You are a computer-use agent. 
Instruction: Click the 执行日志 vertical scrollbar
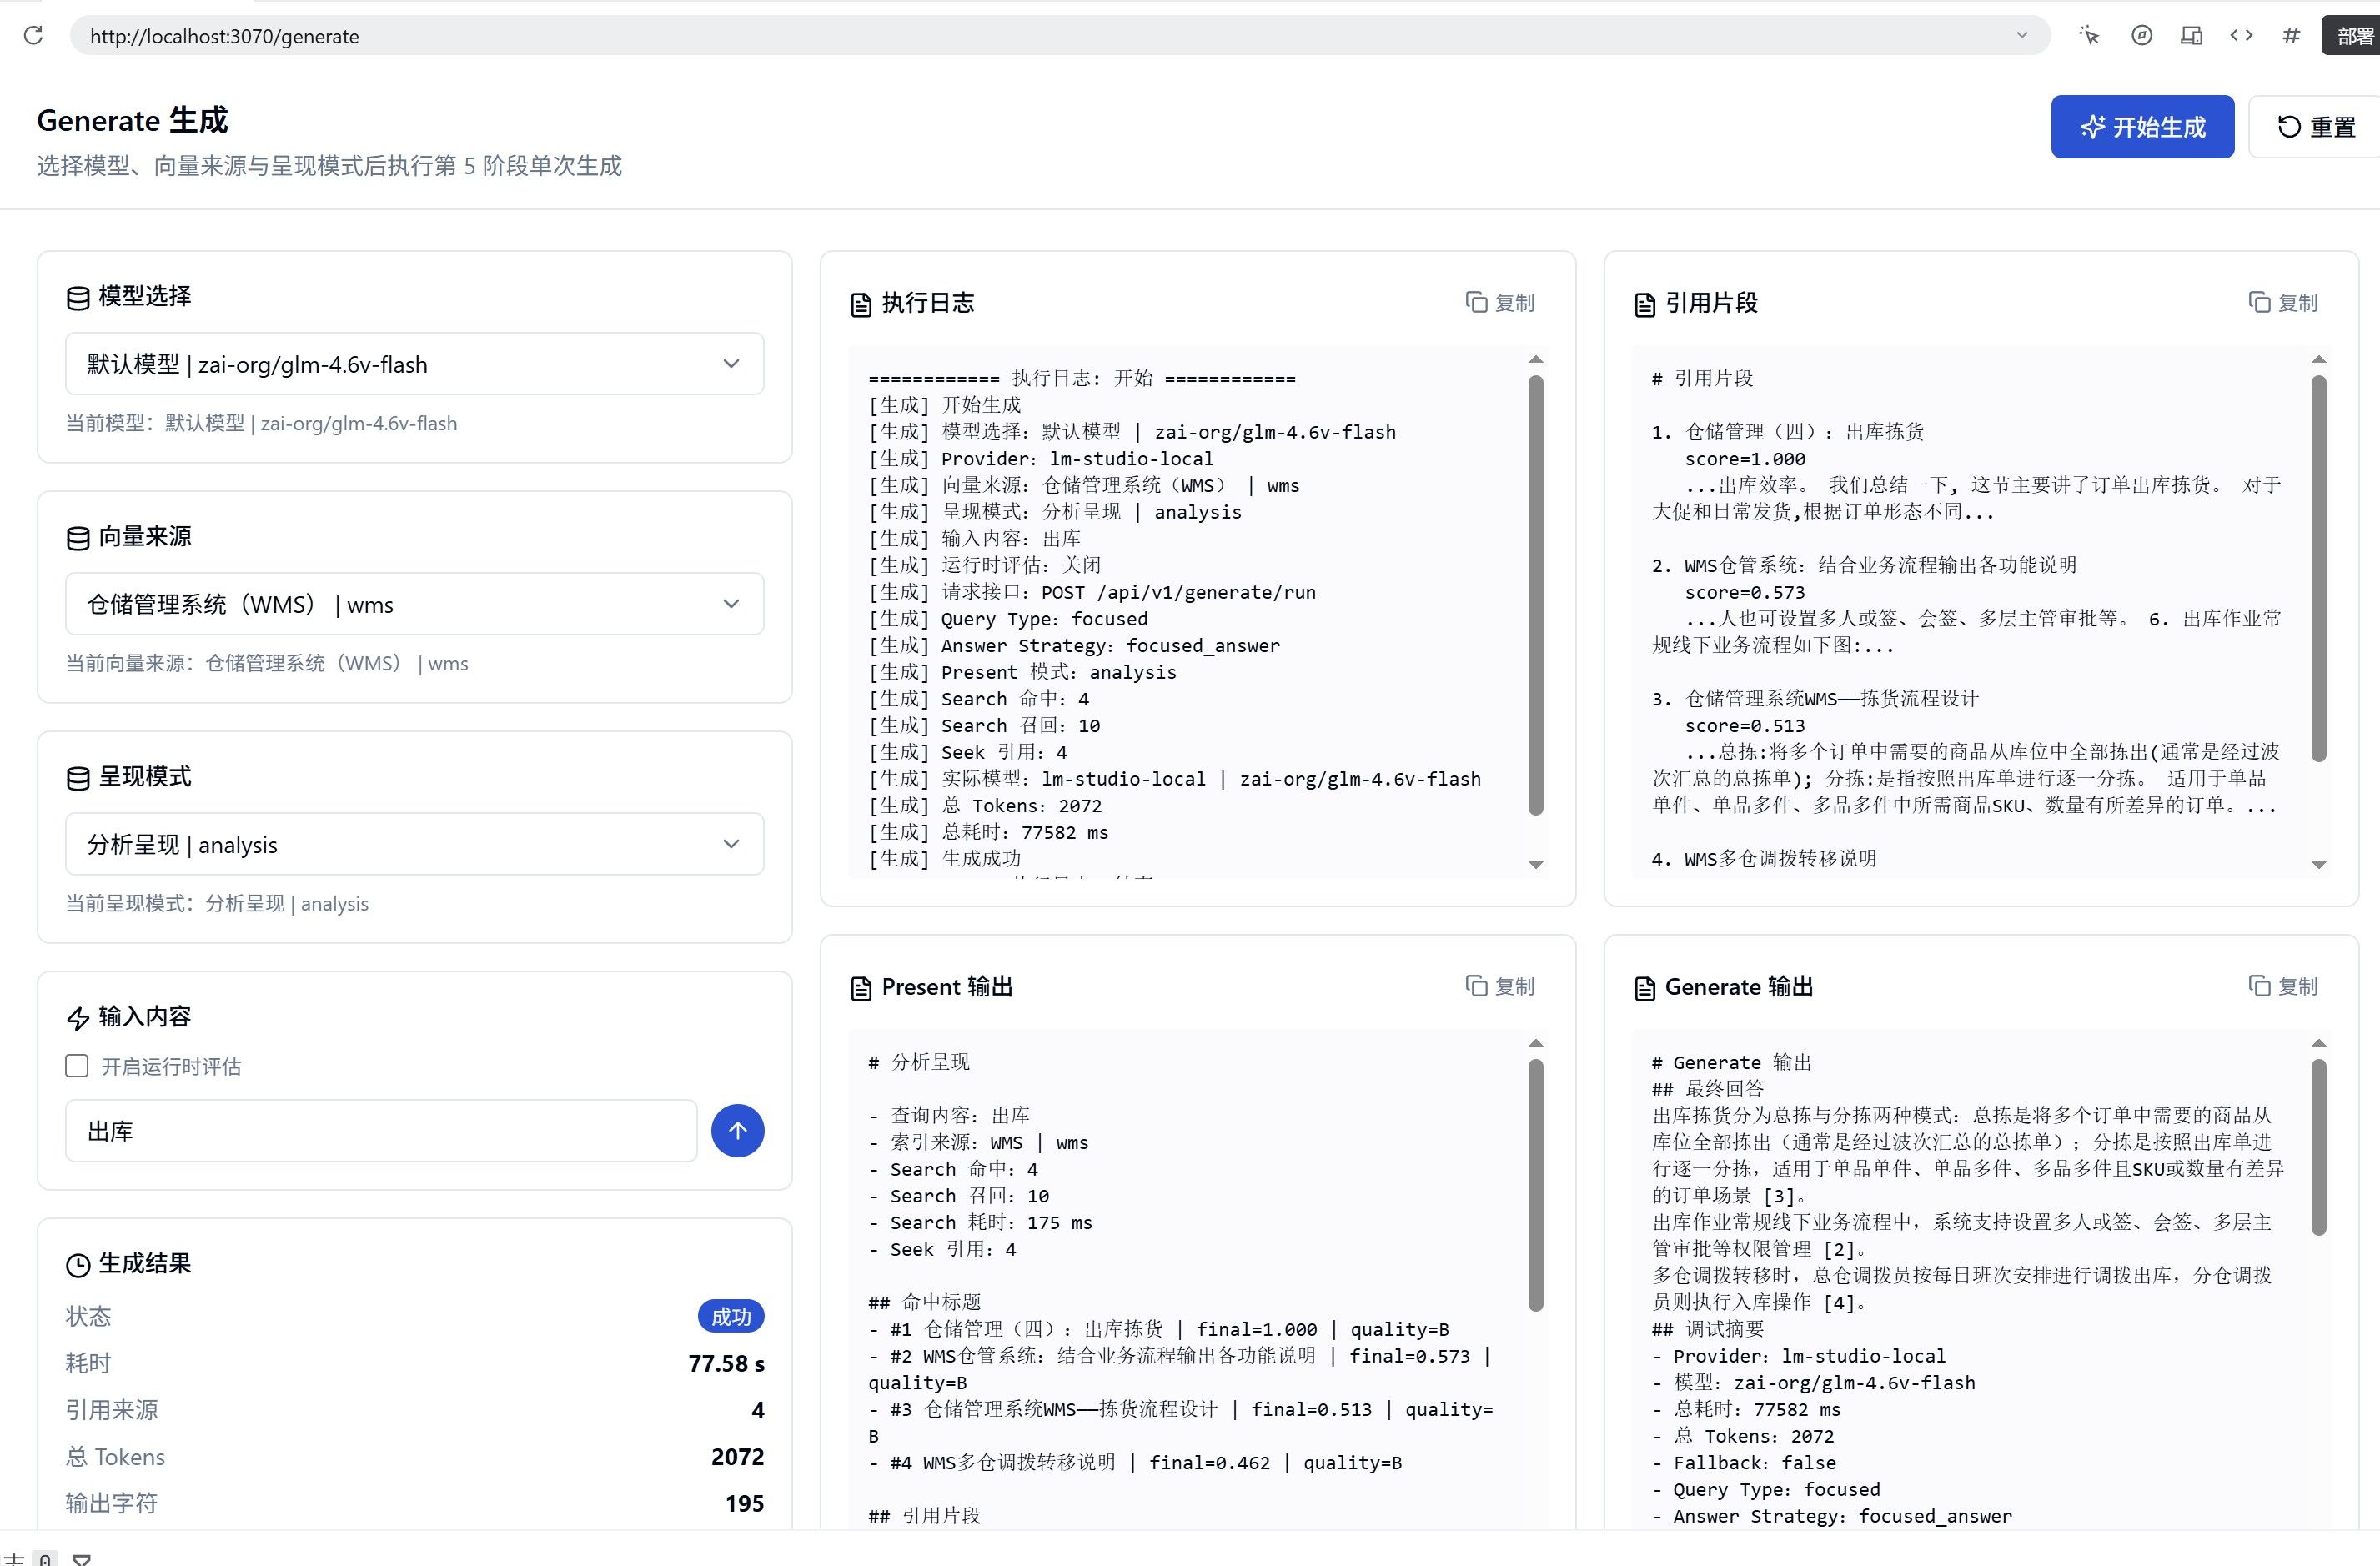(1536, 595)
